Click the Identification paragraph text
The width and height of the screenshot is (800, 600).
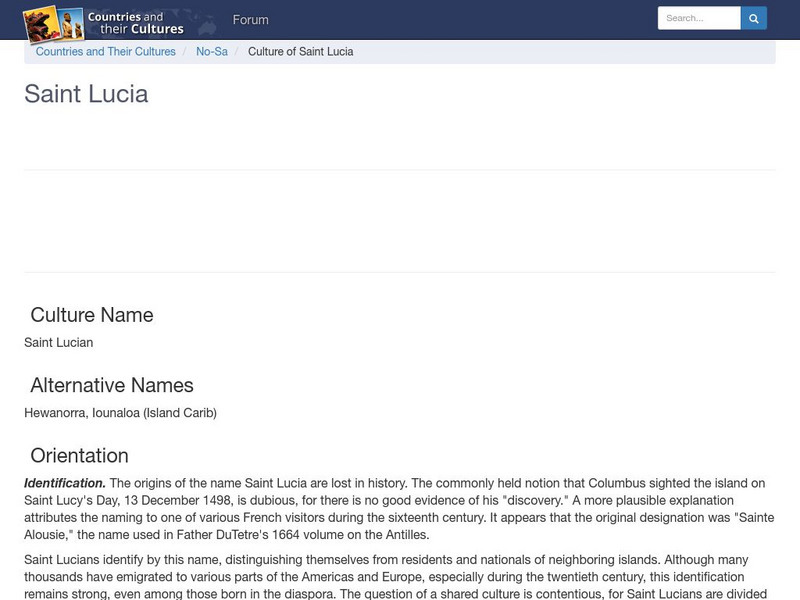(x=400, y=502)
